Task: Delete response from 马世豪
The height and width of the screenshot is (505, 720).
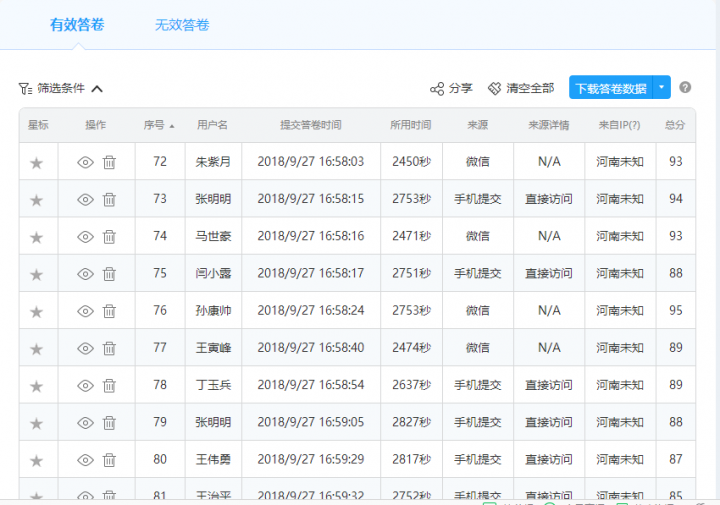Action: (x=109, y=237)
